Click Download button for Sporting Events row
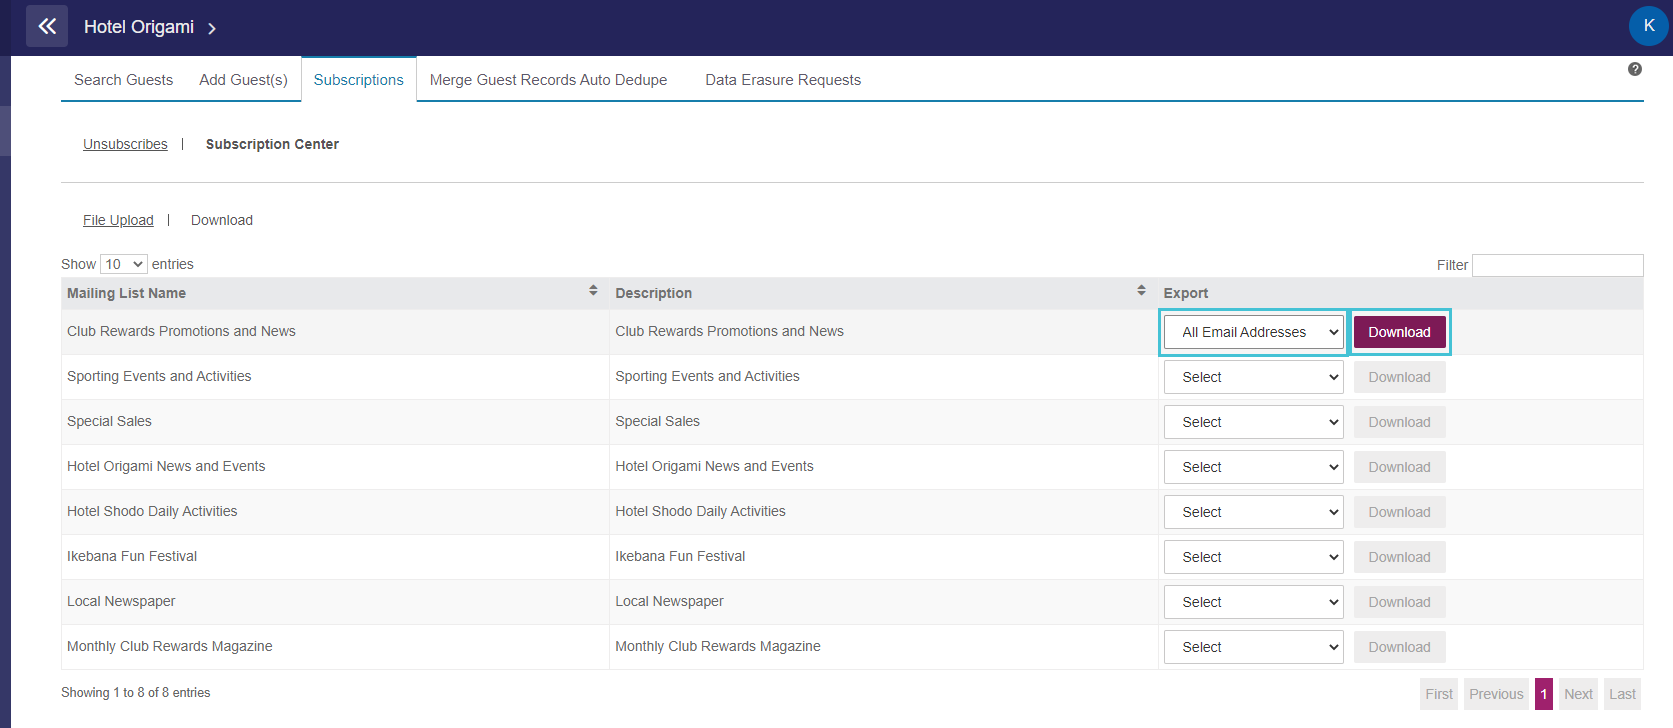 1399,377
